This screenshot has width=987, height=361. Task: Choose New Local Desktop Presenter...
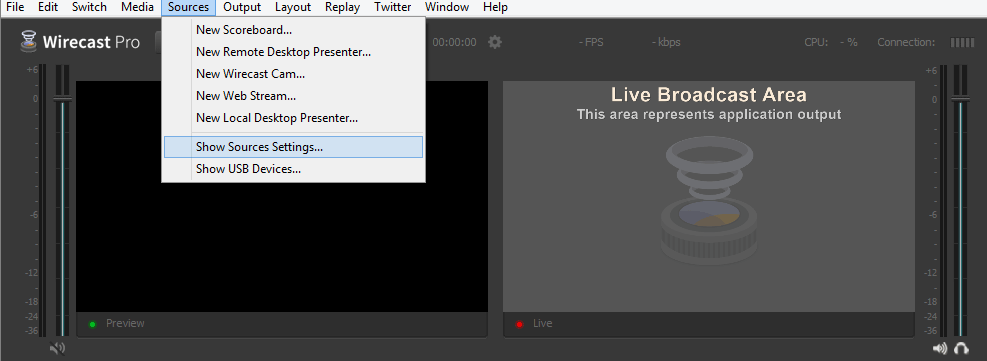pos(293,118)
